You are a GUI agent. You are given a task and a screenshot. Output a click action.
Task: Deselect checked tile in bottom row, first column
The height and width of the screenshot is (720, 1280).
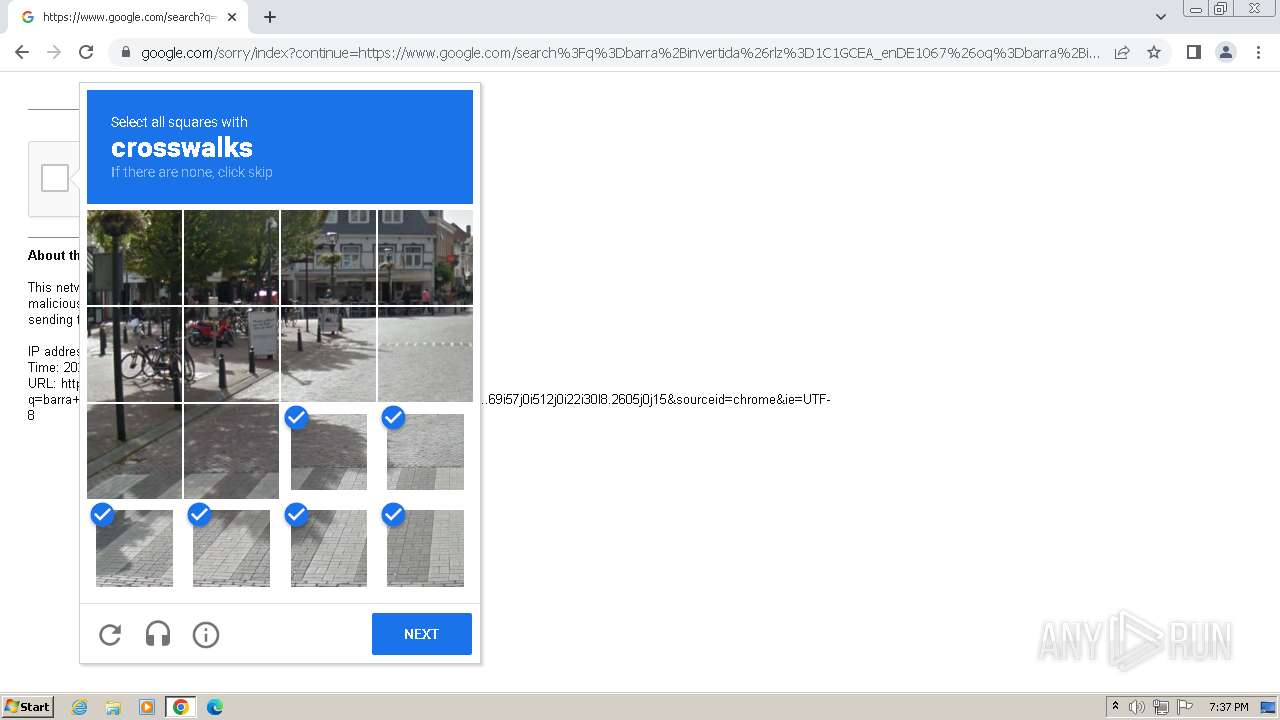click(134, 548)
